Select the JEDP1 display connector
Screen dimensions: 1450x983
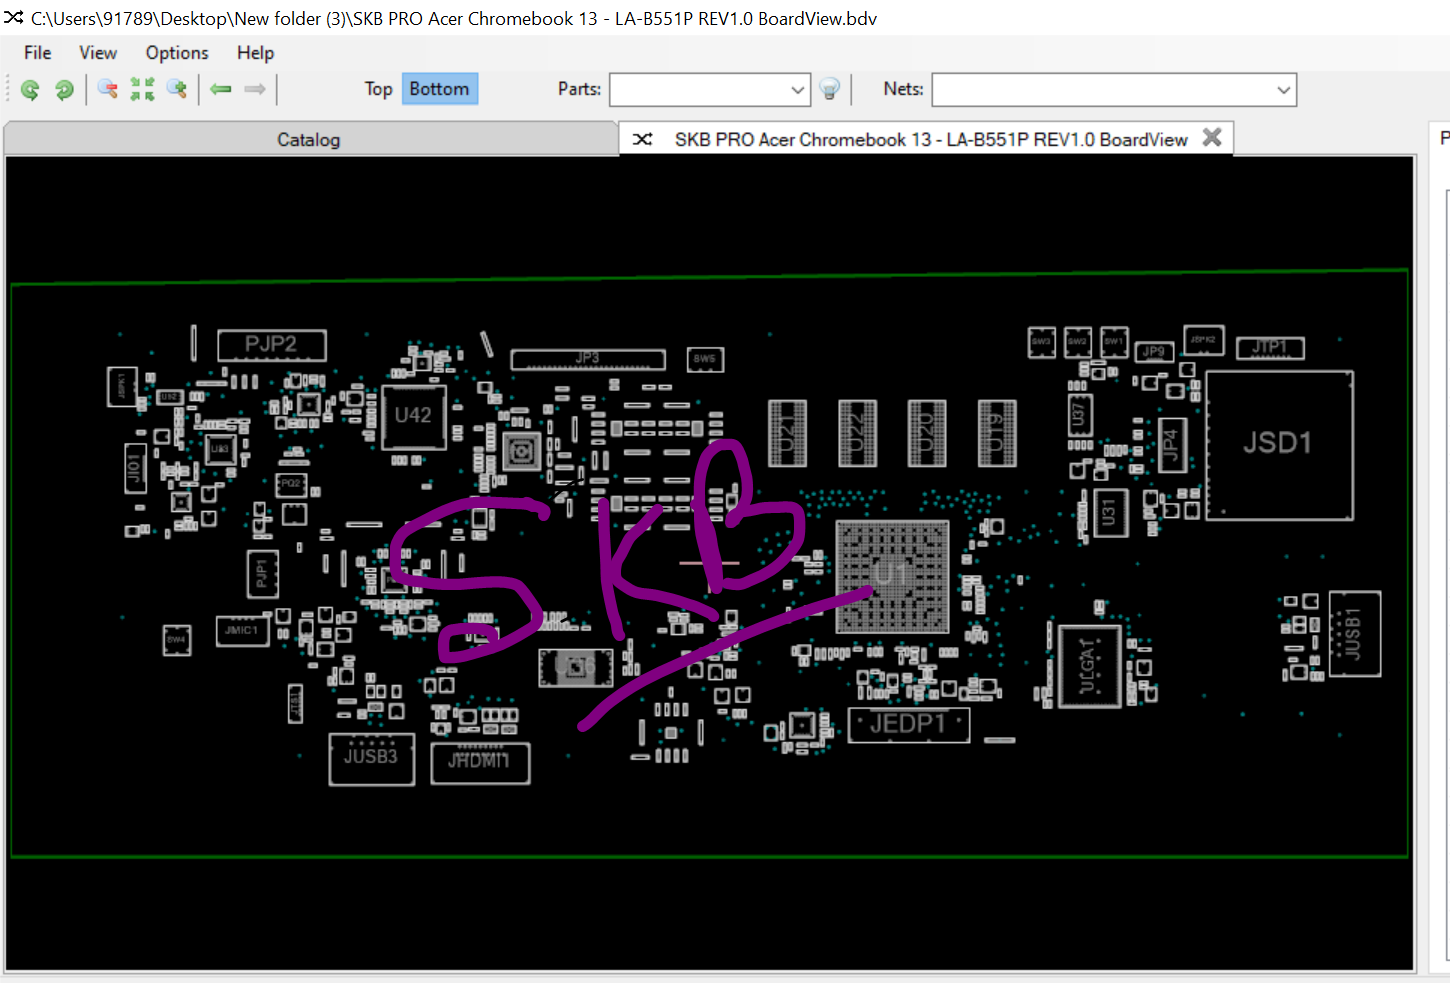click(909, 724)
